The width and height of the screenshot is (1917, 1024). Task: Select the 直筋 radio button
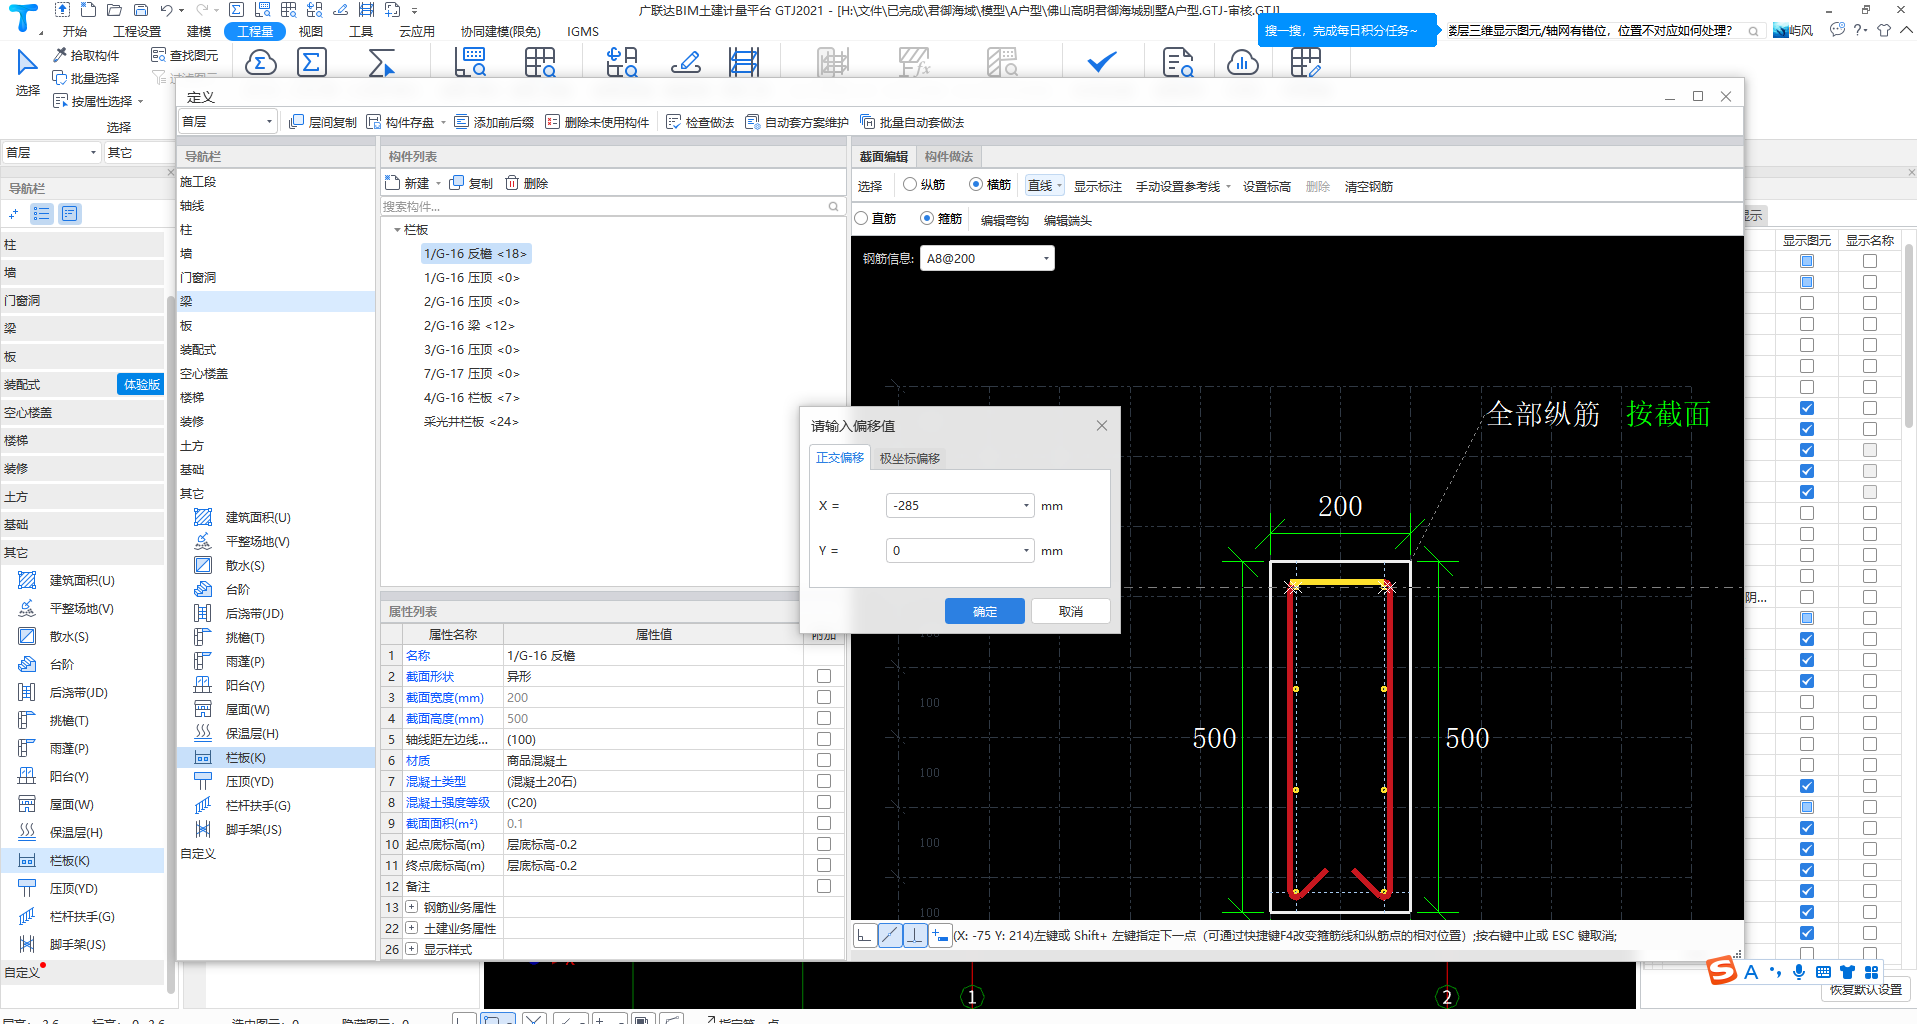[x=861, y=218]
